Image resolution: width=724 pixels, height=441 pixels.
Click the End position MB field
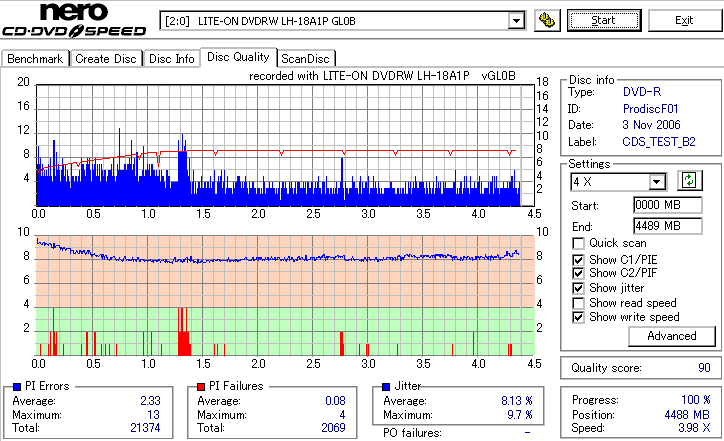[668, 226]
